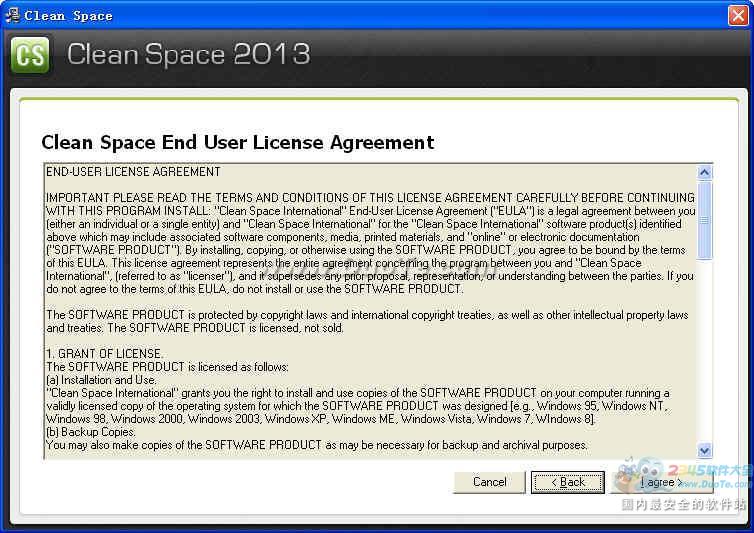The height and width of the screenshot is (533, 754).
Task: Close the Clean Space installer window
Action: (738, 15)
